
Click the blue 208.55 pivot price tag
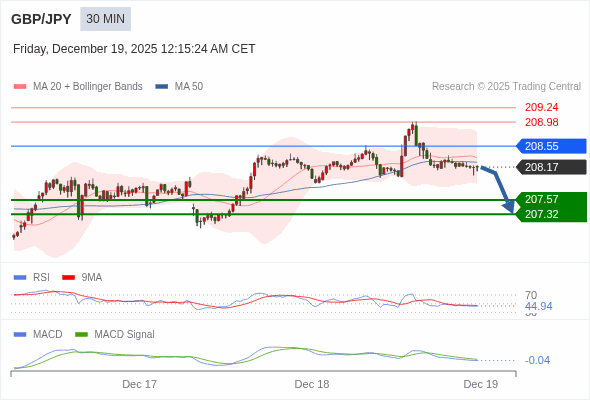(x=551, y=146)
